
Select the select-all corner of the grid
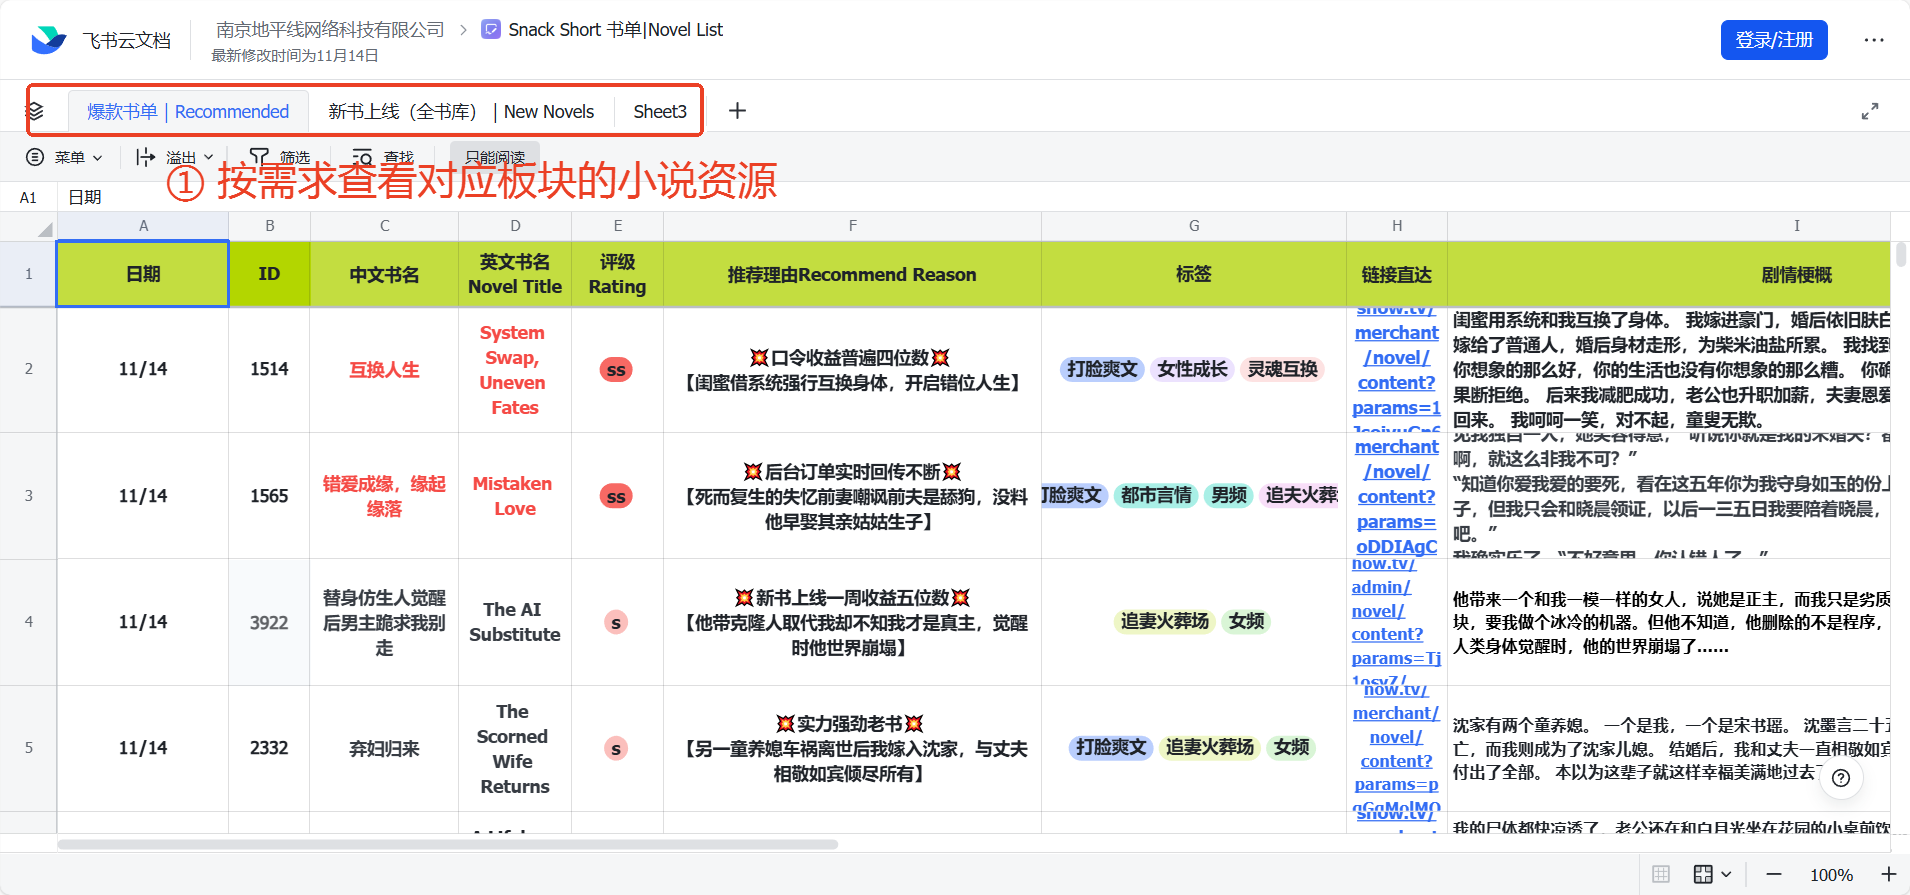tap(28, 227)
